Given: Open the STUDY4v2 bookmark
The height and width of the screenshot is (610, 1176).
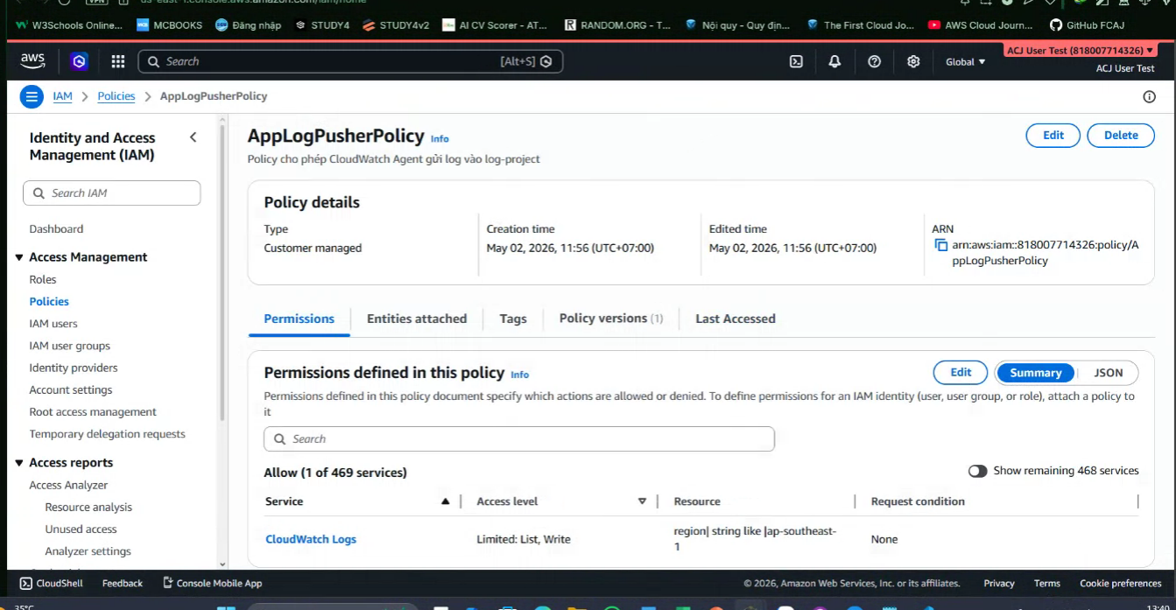Looking at the screenshot, I should tap(396, 25).
